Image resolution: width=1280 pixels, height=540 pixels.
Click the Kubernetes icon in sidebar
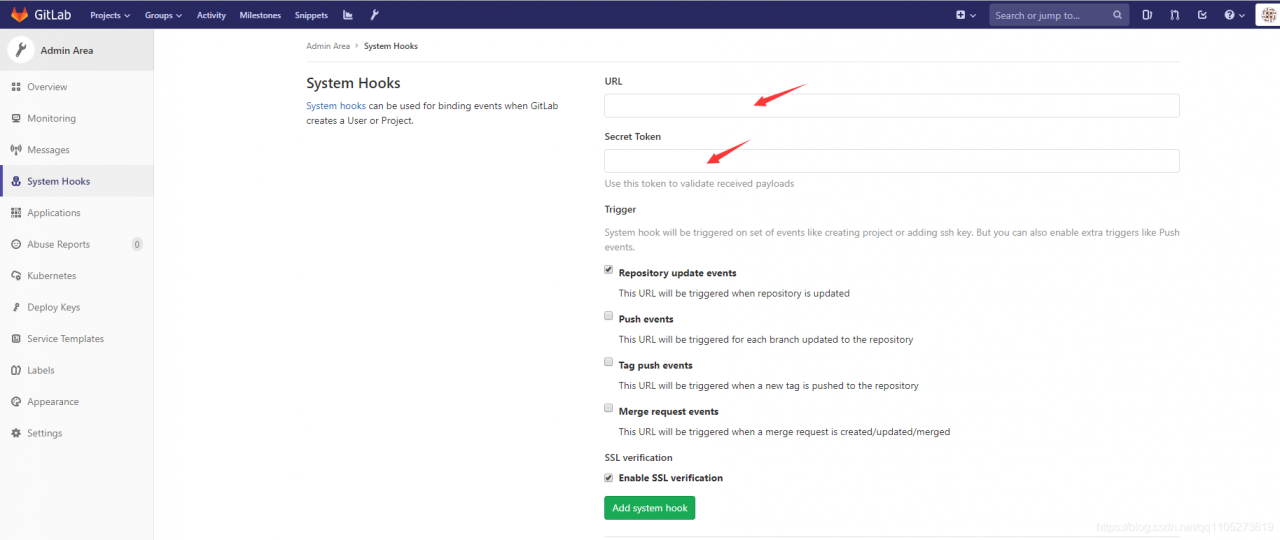click(x=16, y=276)
